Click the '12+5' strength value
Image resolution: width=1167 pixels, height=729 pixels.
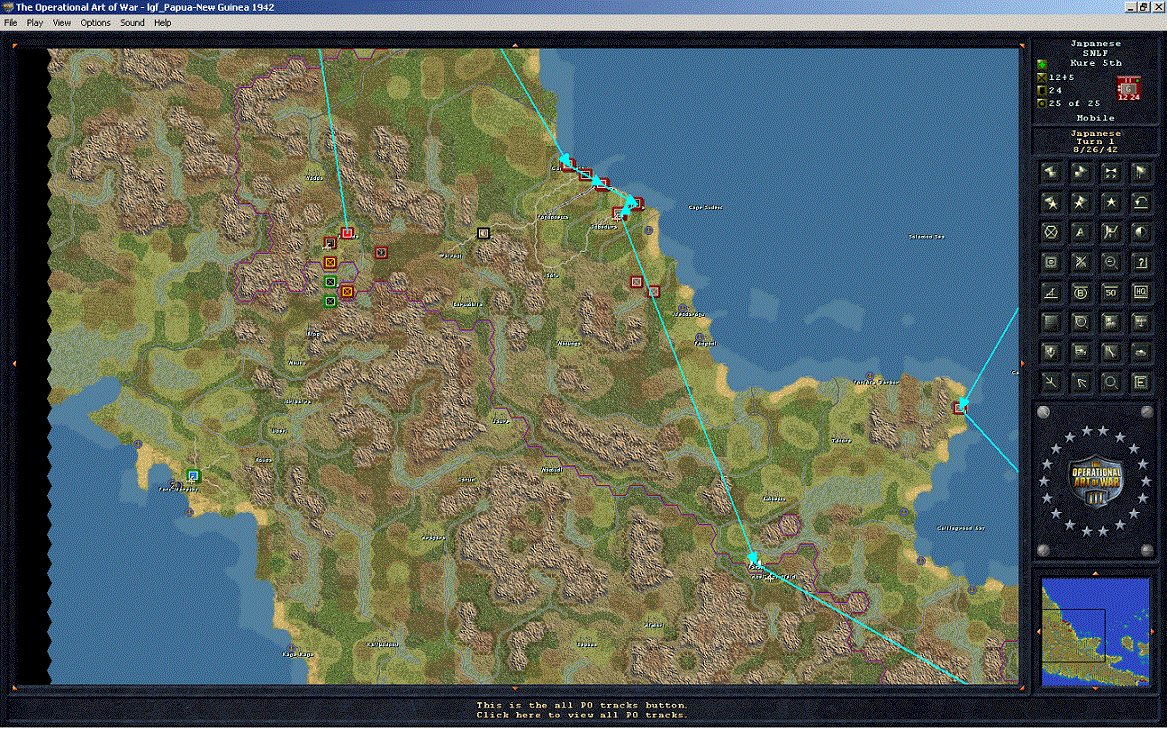[1061, 77]
